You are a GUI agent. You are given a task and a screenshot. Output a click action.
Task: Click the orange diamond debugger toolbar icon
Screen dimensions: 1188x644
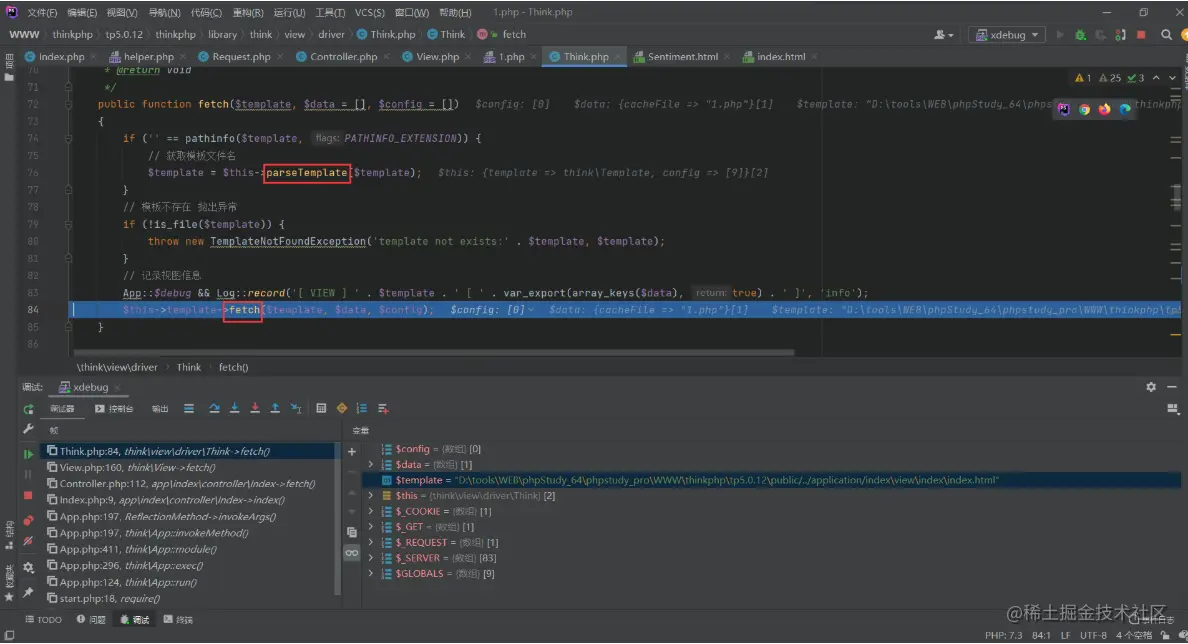pos(342,408)
